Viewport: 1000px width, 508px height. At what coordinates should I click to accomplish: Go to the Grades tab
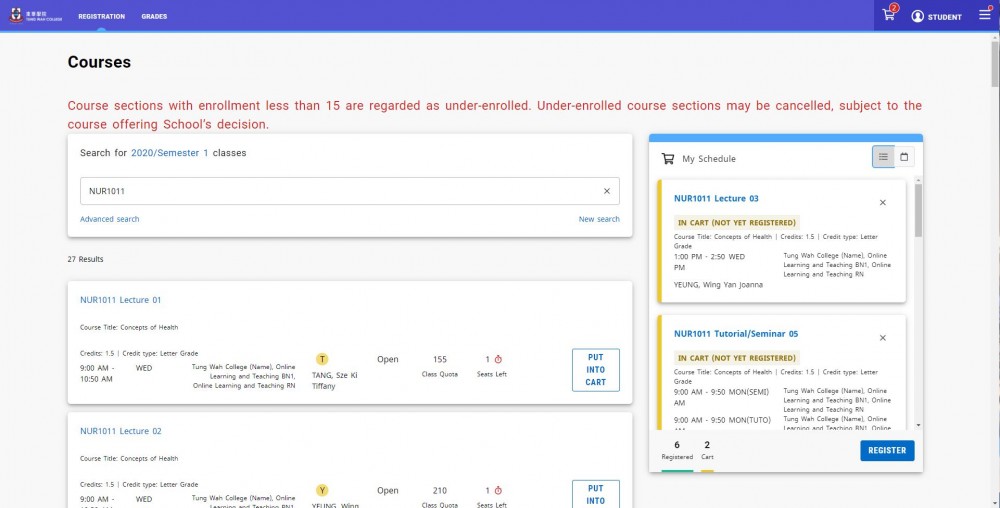(154, 17)
